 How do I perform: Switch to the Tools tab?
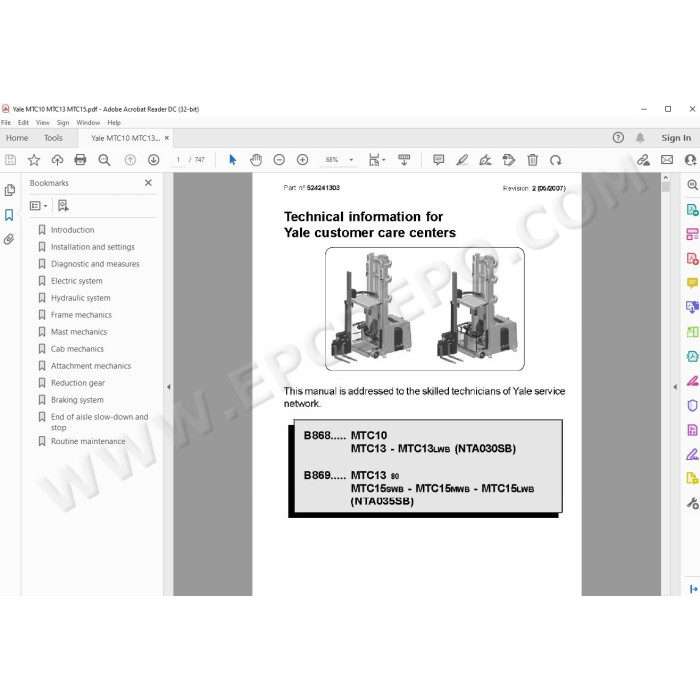(53, 138)
